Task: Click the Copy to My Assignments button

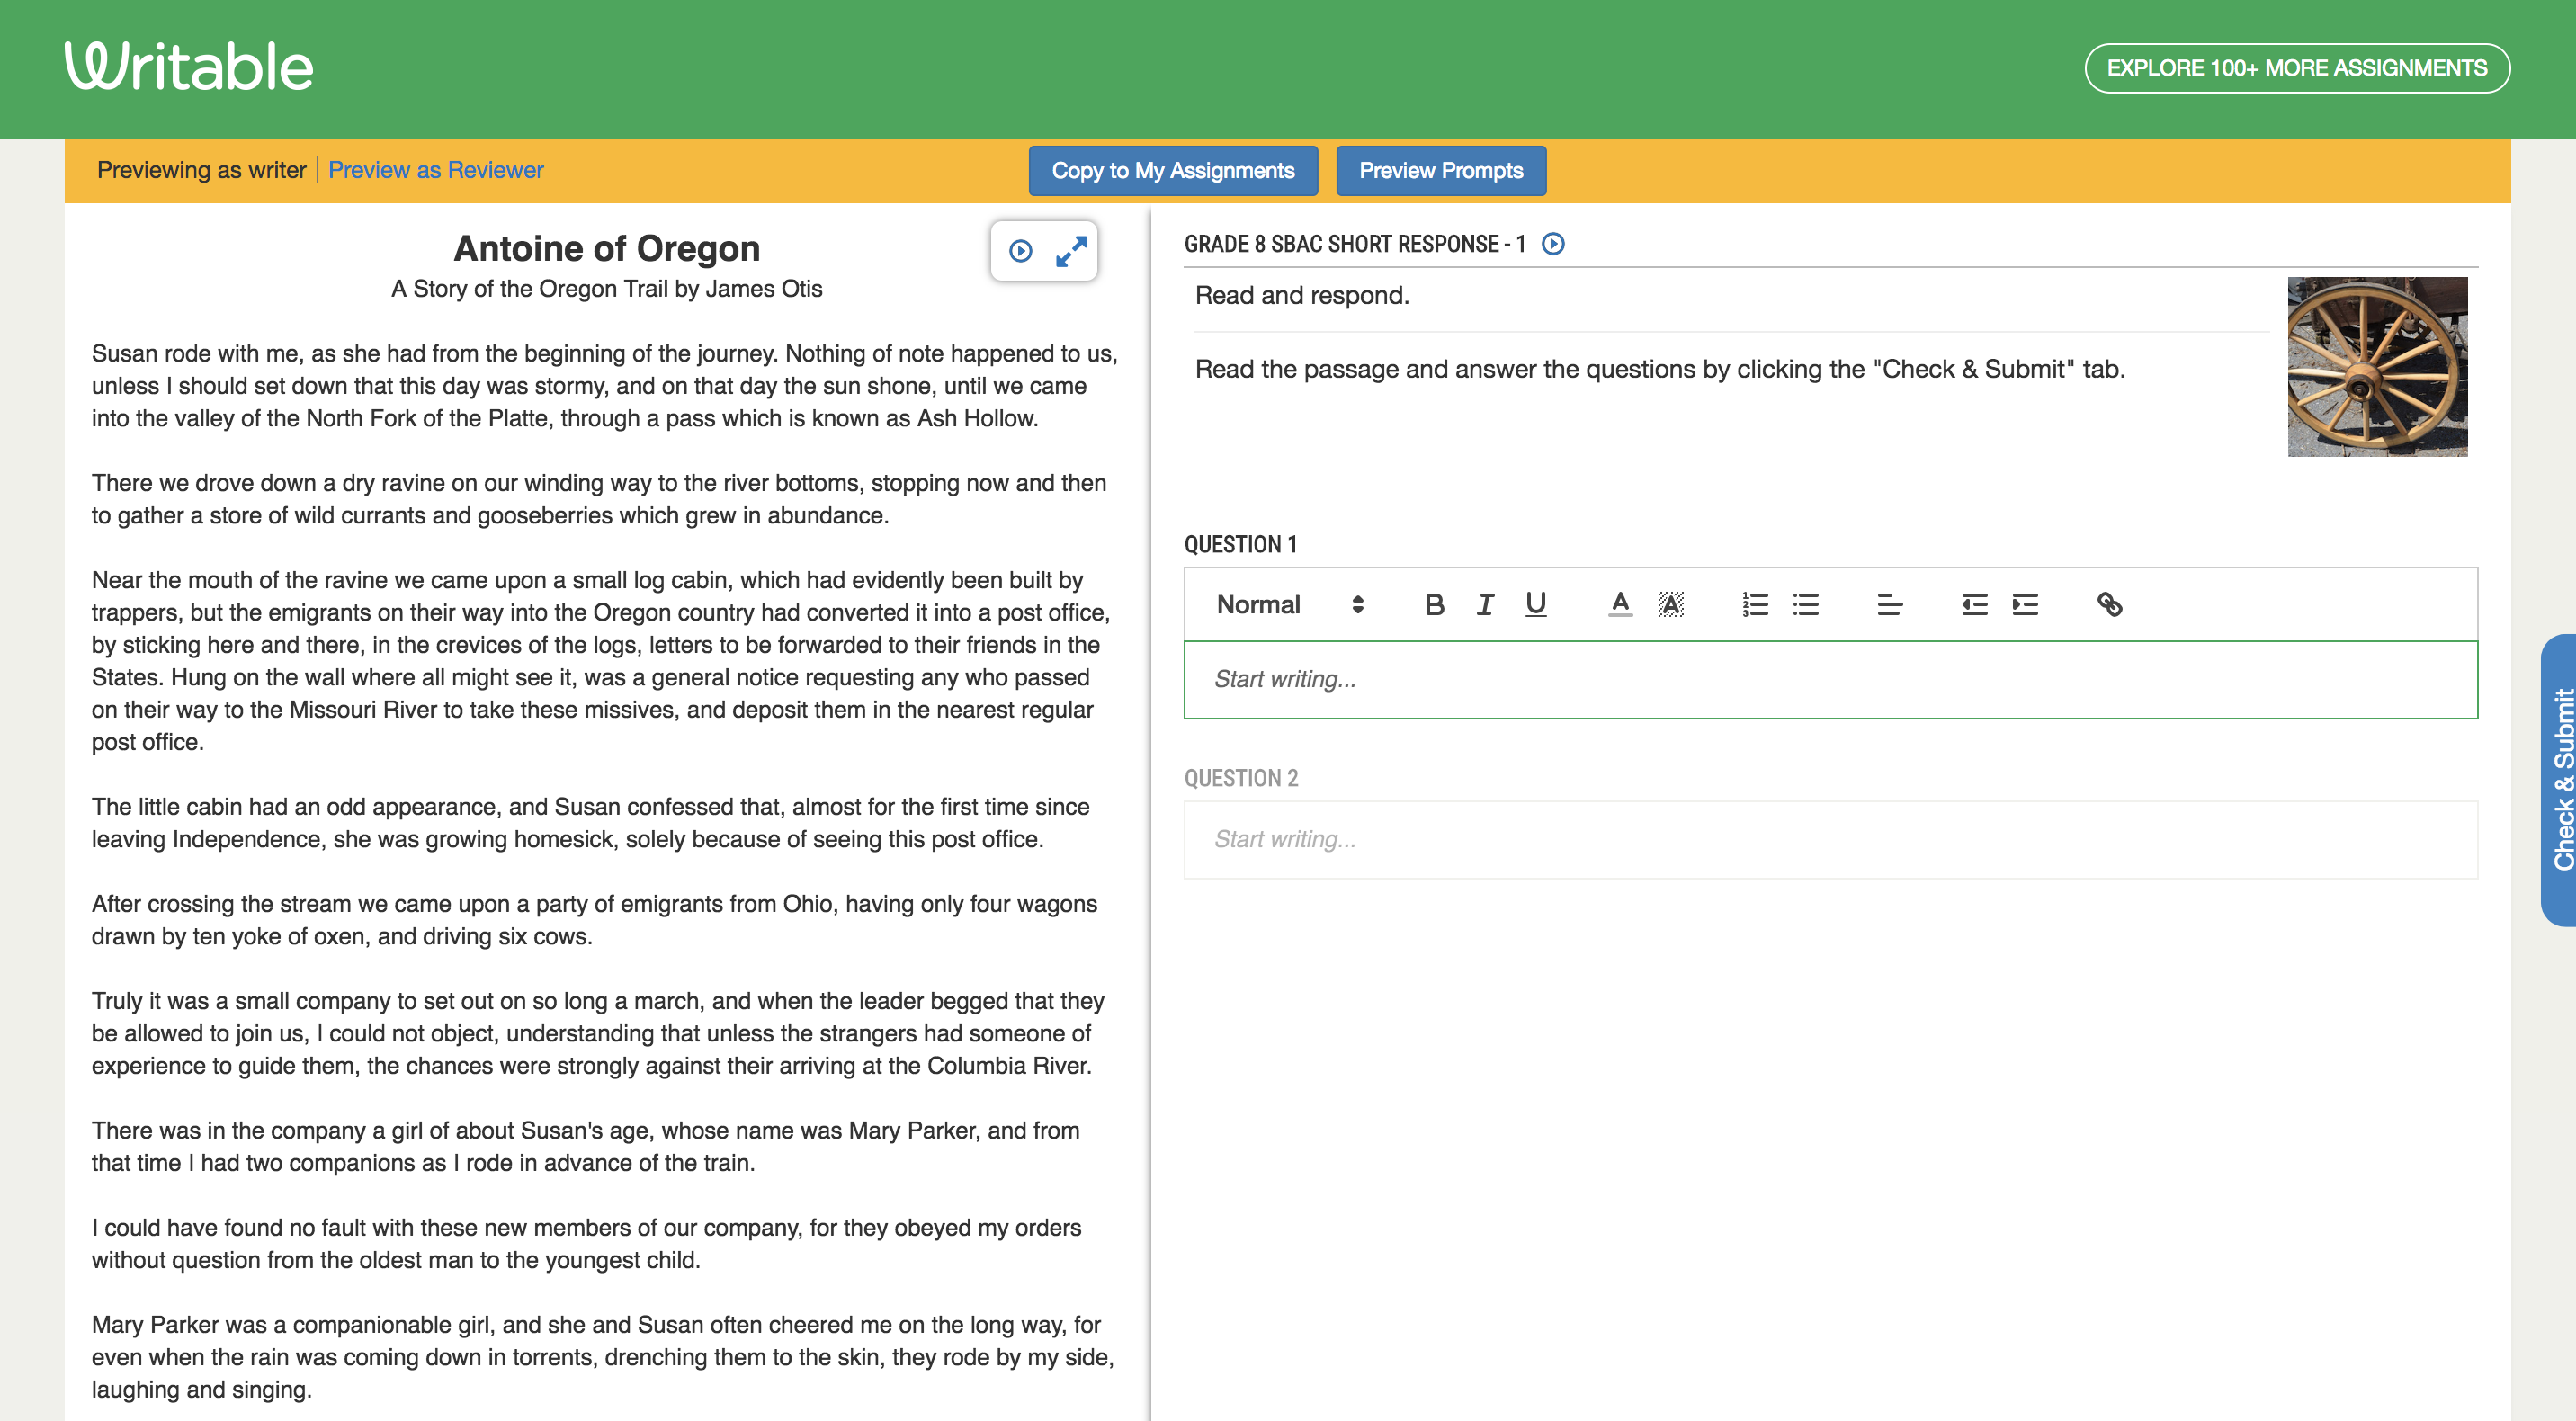Action: 1173,170
